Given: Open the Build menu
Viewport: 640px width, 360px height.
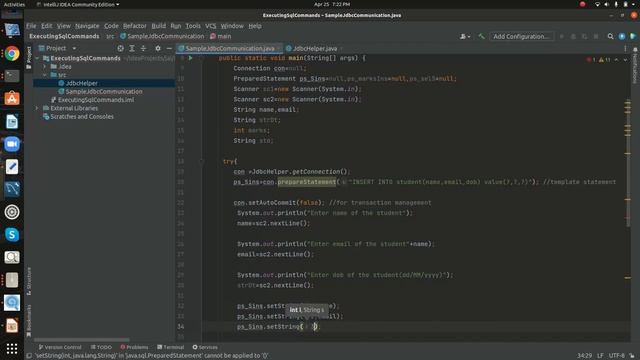Looking at the screenshot, I should tap(158, 26).
